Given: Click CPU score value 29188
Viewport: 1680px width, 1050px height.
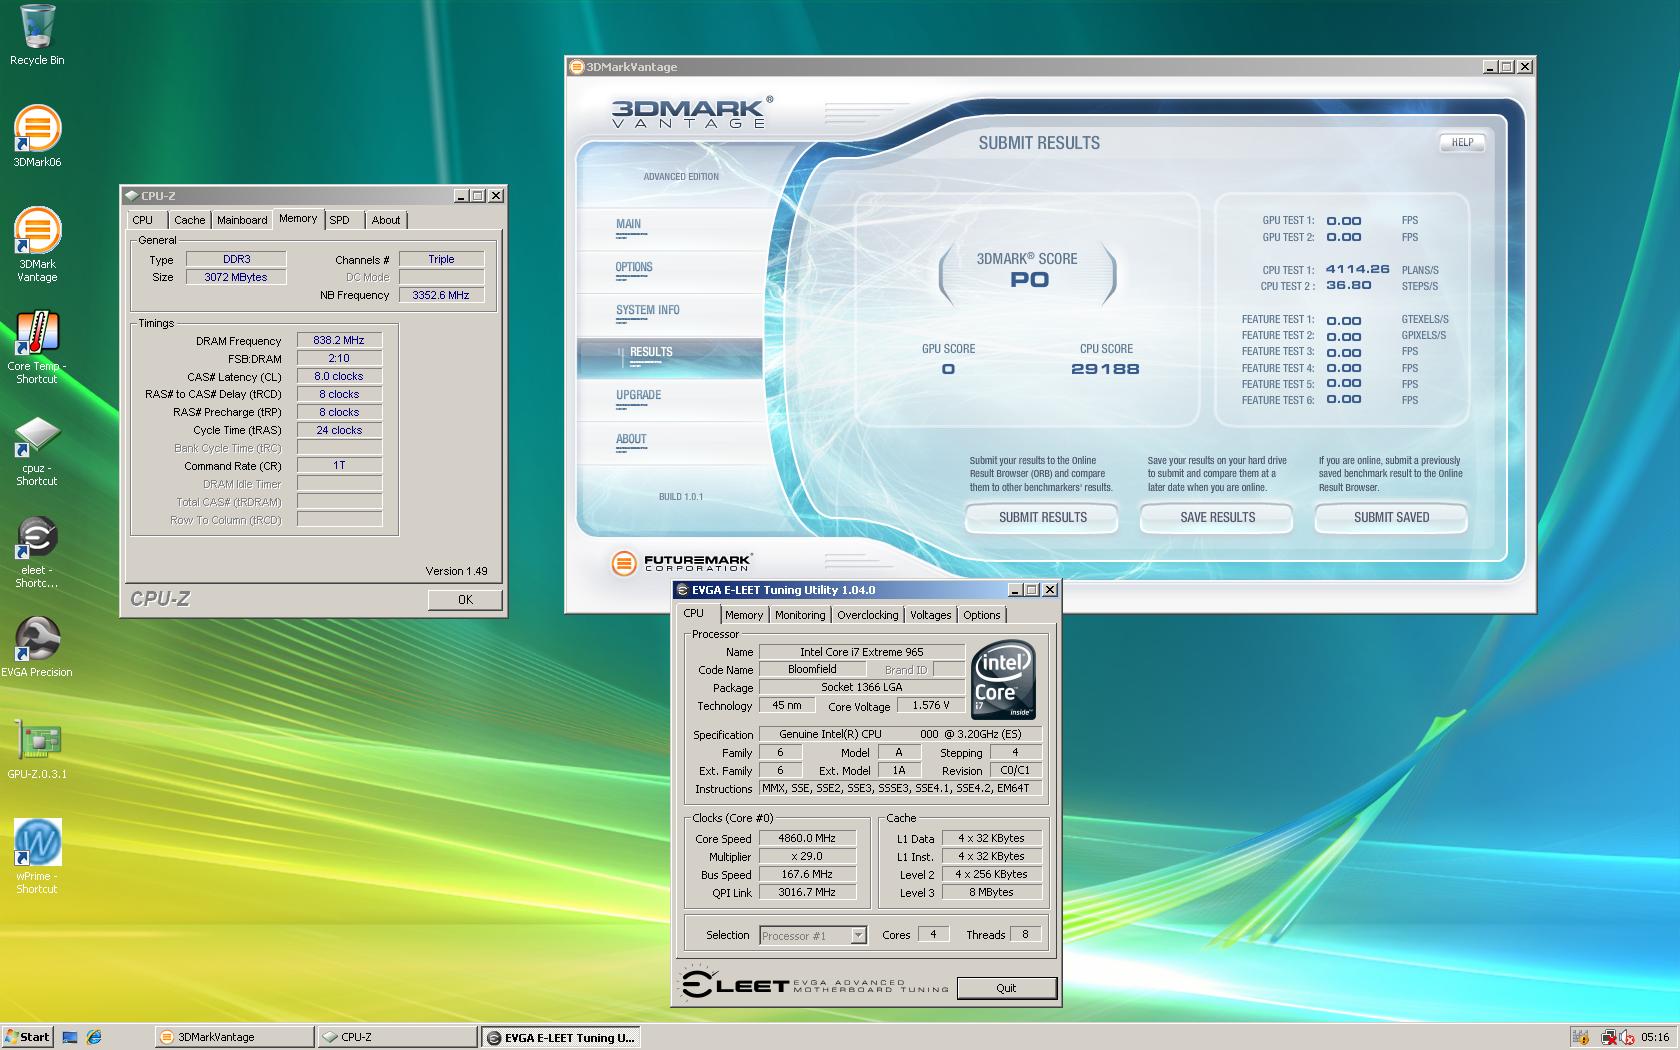Looking at the screenshot, I should point(1105,369).
